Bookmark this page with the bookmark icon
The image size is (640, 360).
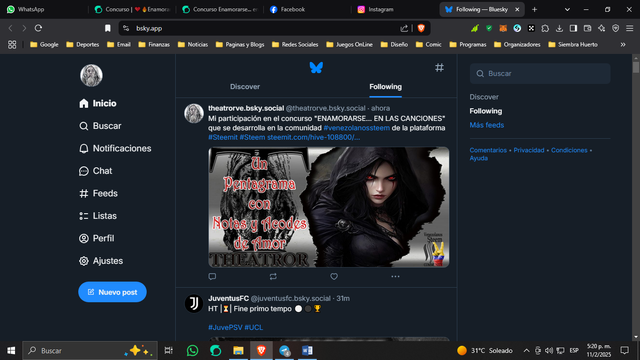pos(107,28)
